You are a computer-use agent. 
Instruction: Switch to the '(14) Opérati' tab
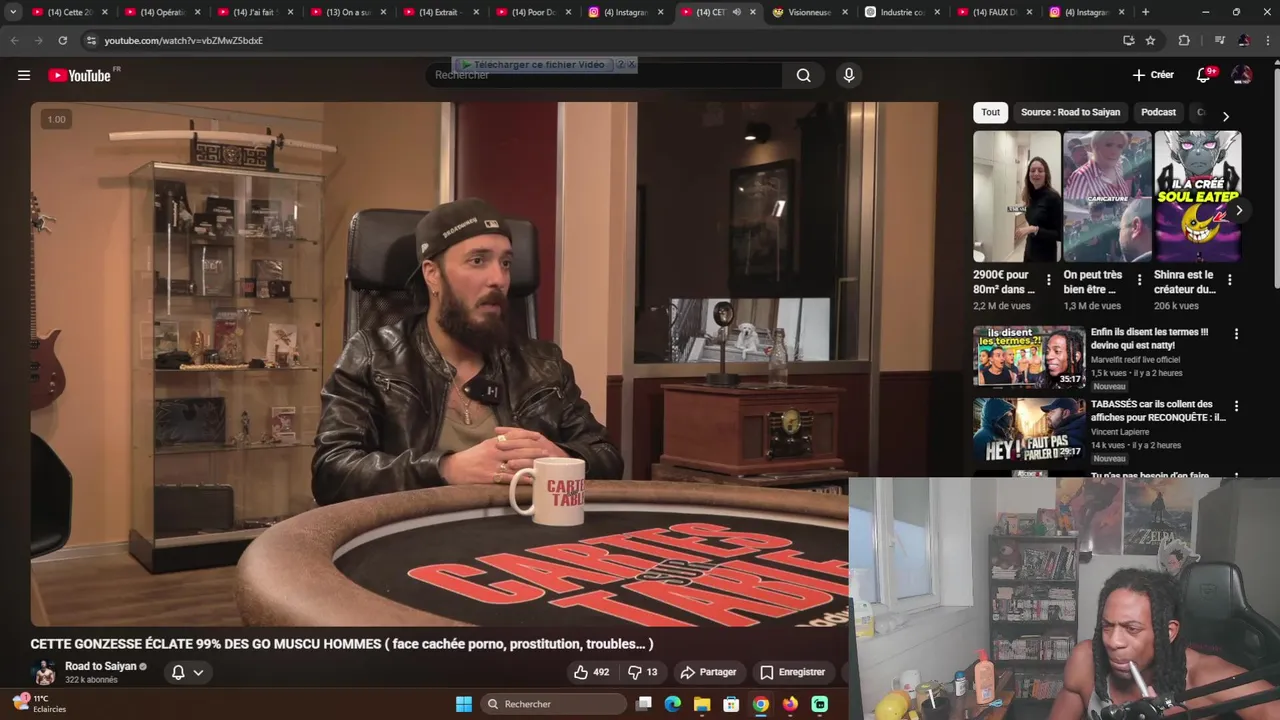coord(162,12)
